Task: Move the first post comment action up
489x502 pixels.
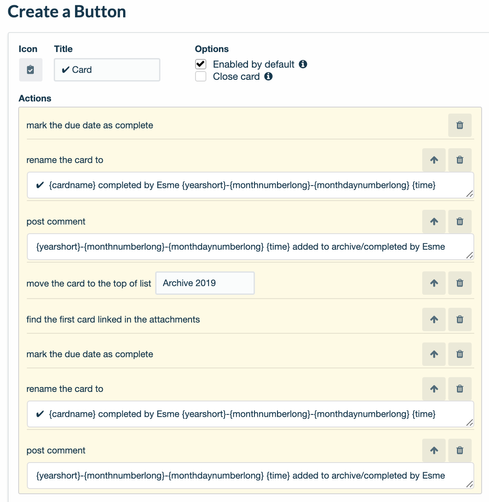Action: click(434, 221)
